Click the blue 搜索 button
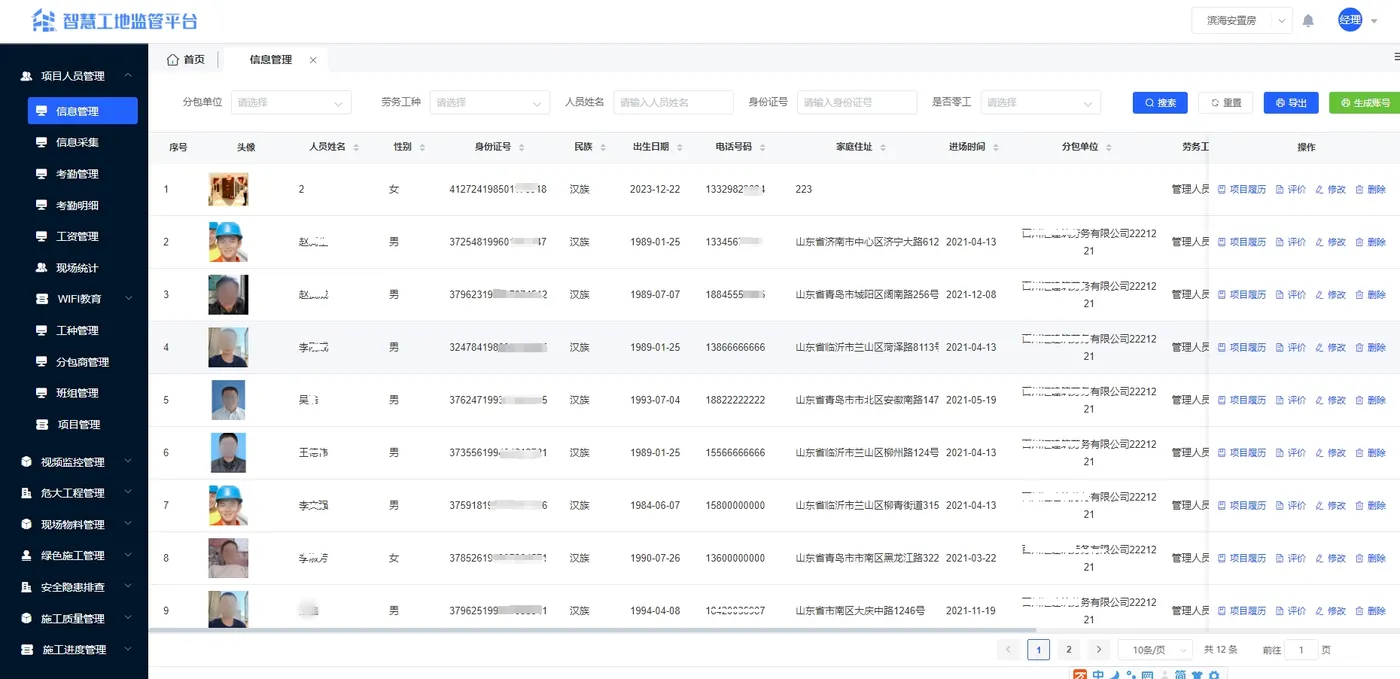This screenshot has height=679, width=1400. point(1160,102)
